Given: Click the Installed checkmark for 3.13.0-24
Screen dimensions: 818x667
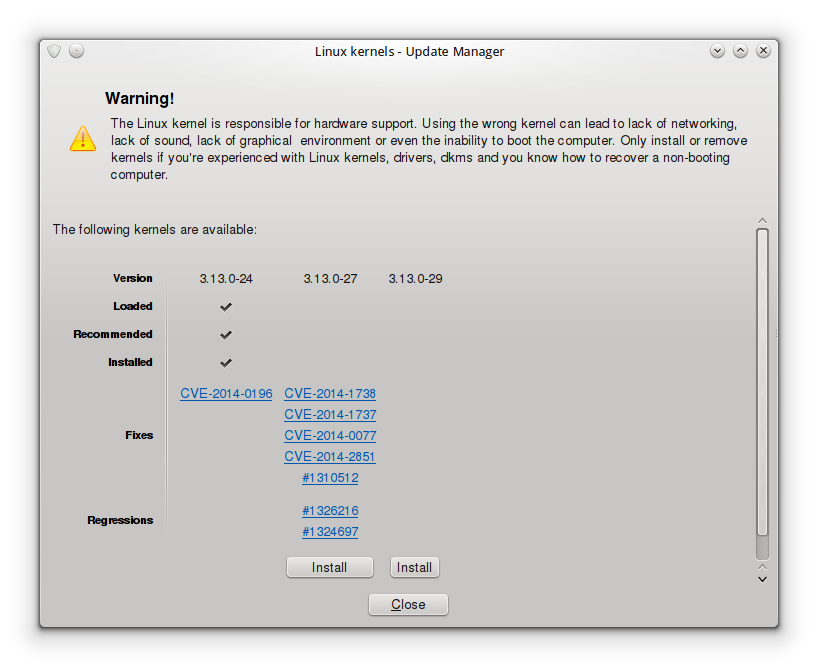Looking at the screenshot, I should pos(226,362).
